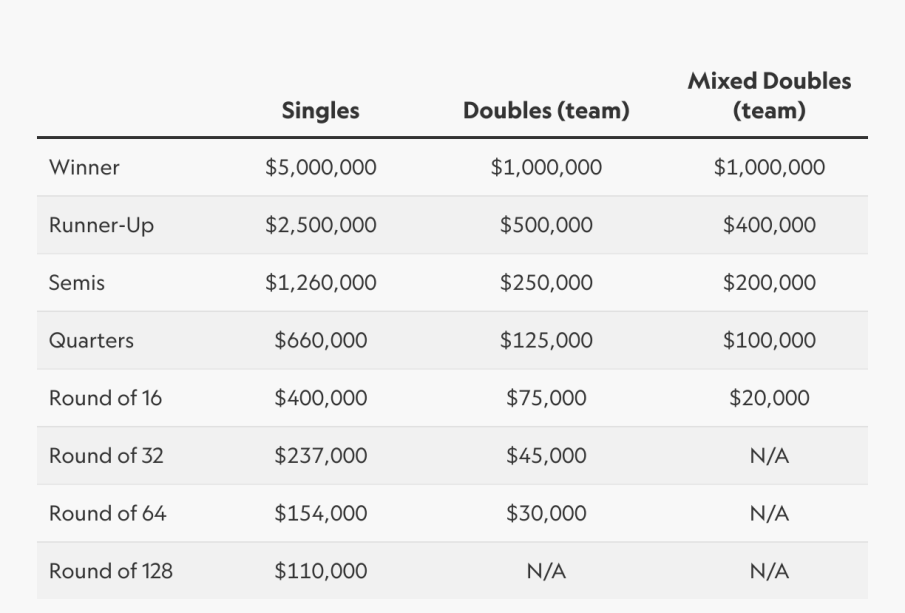Select the Runner-Up row label

102,225
